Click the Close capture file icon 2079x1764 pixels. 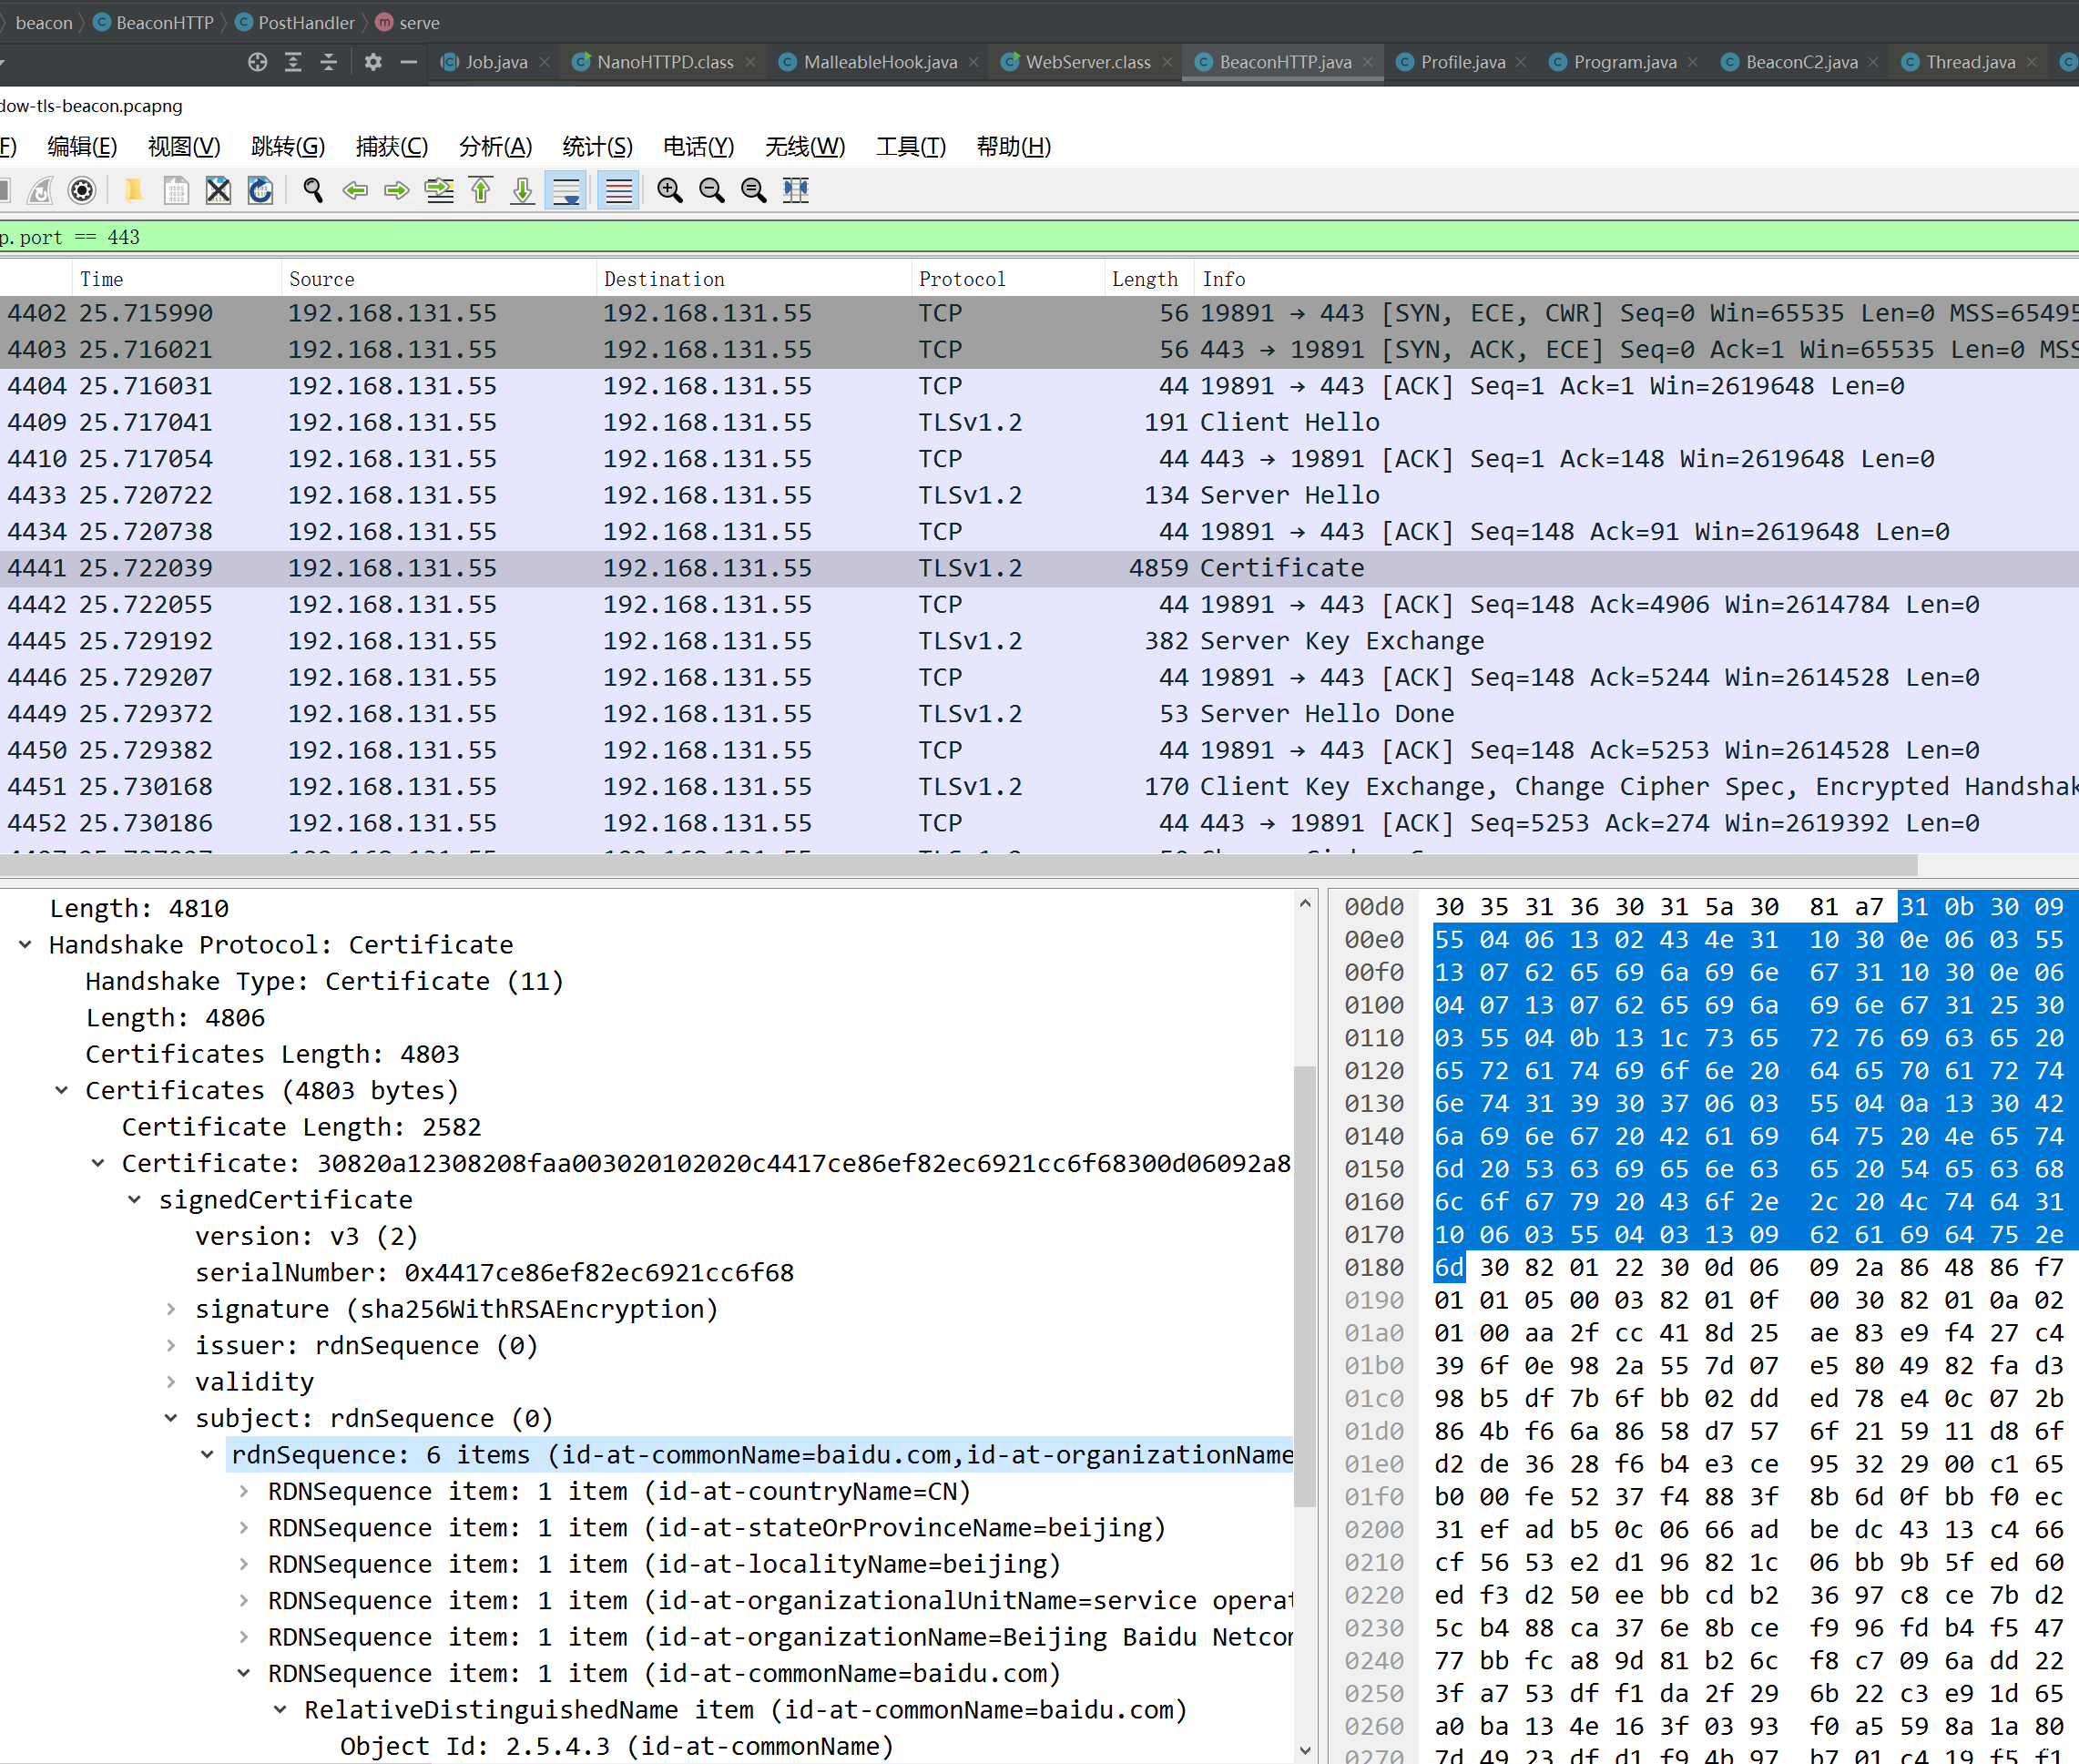(218, 190)
